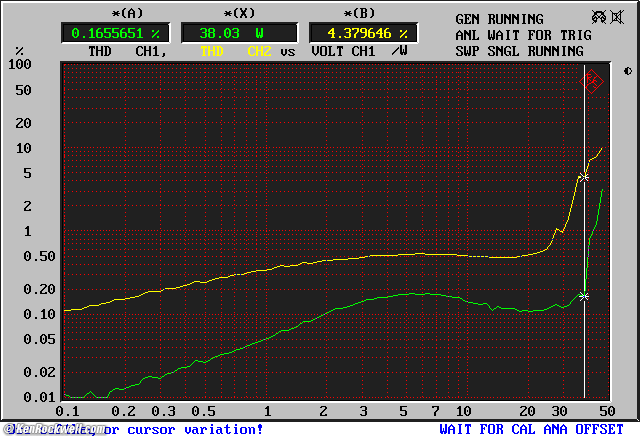Select the *(A) cursor label

click(128, 13)
